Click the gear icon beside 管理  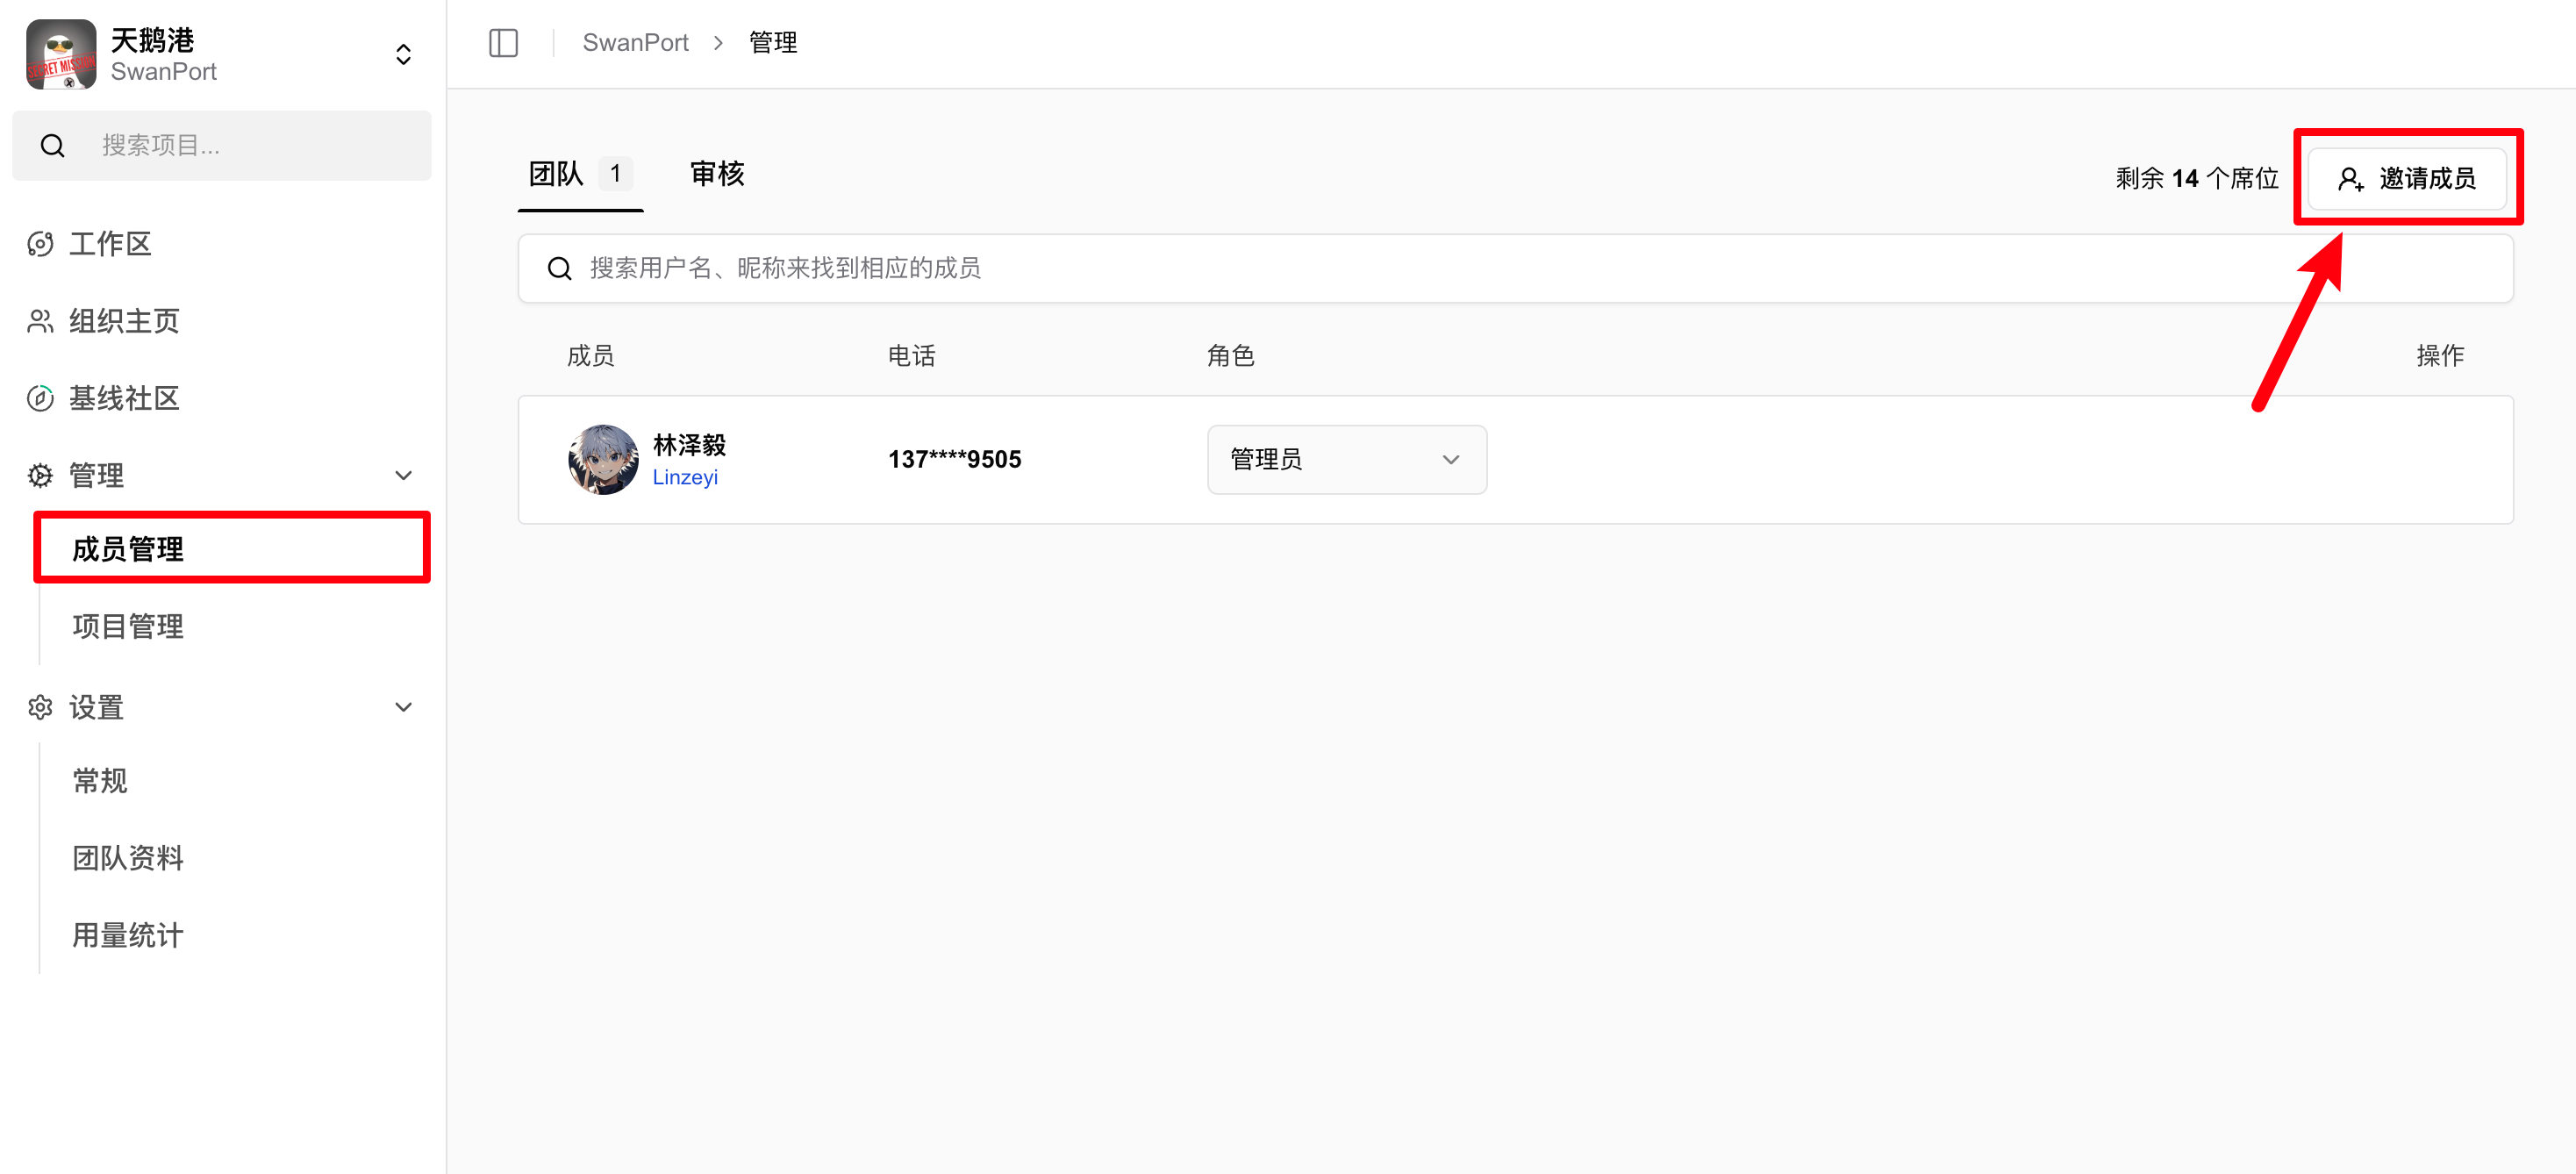tap(40, 475)
